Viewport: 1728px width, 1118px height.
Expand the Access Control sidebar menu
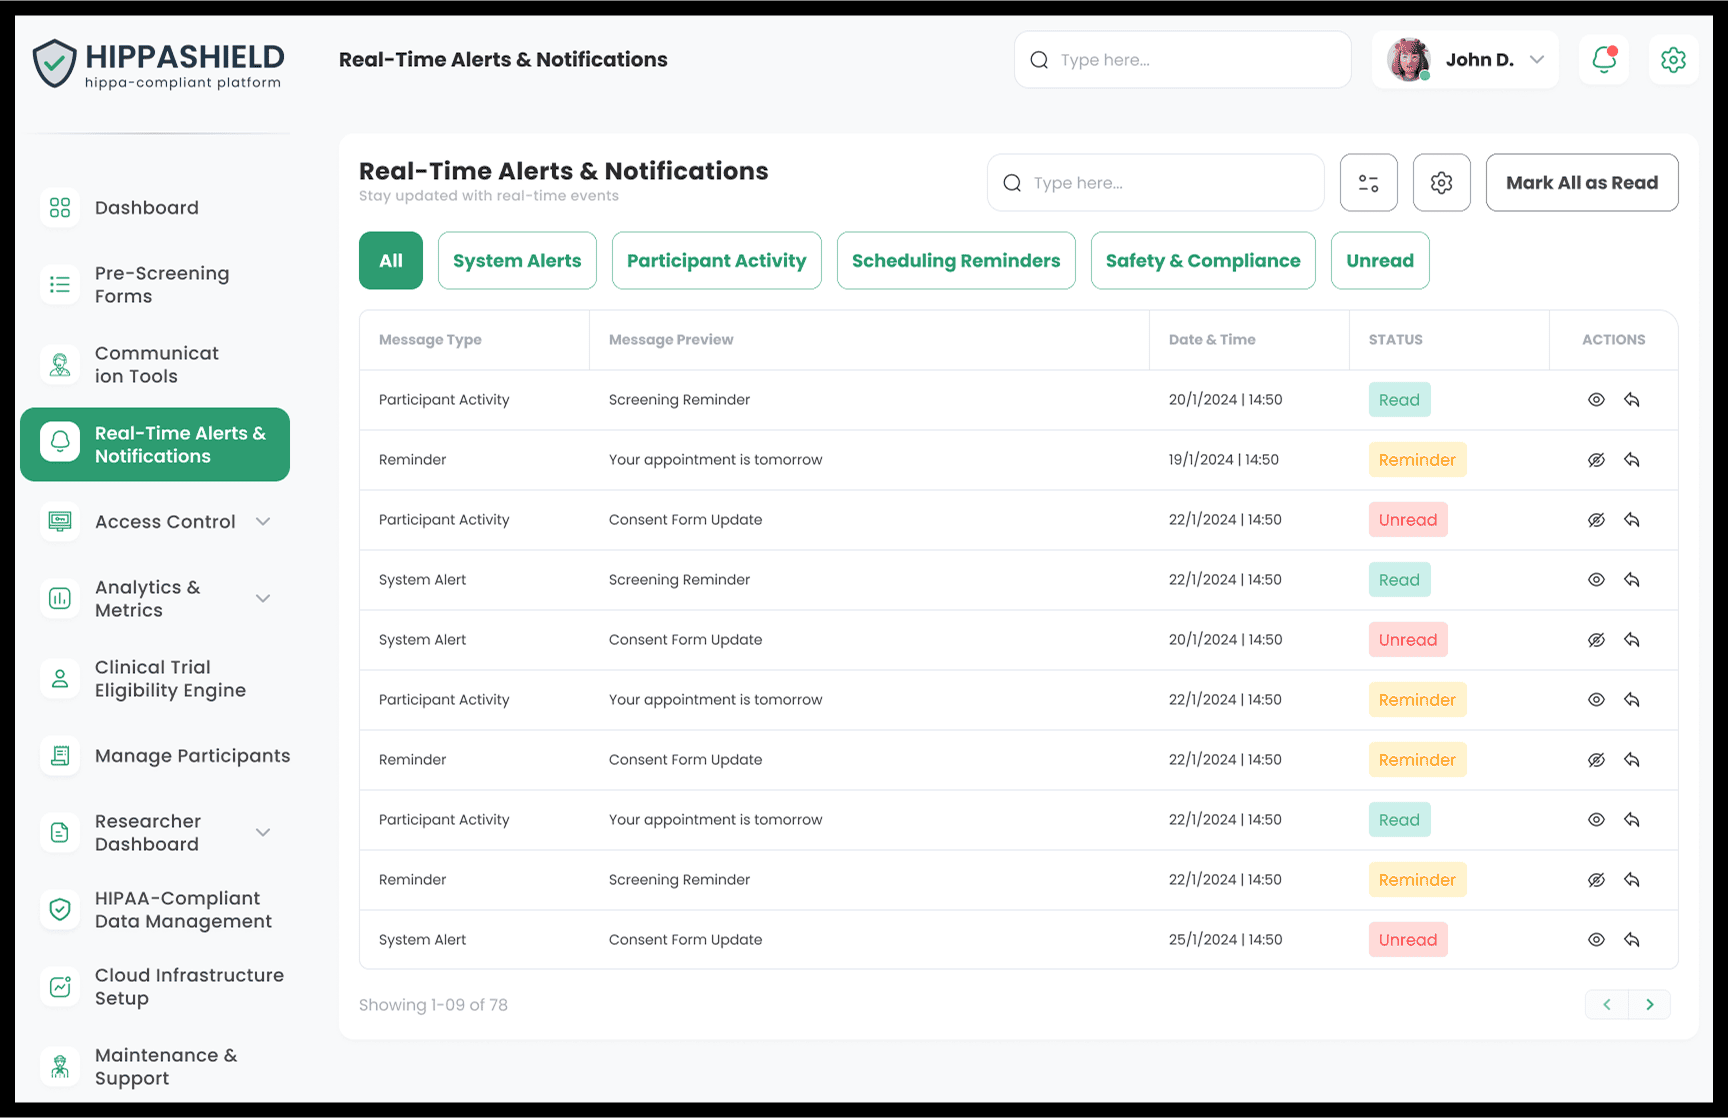[x=263, y=522]
